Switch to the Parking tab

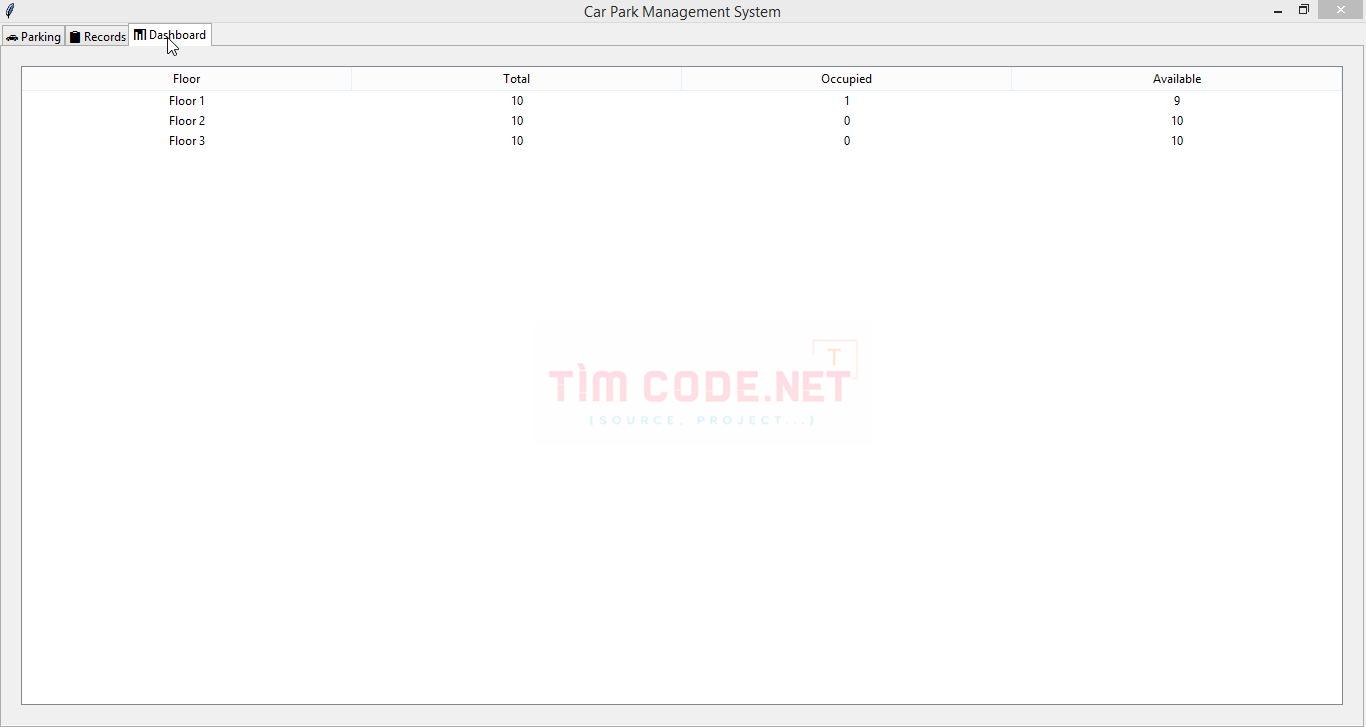(x=33, y=37)
